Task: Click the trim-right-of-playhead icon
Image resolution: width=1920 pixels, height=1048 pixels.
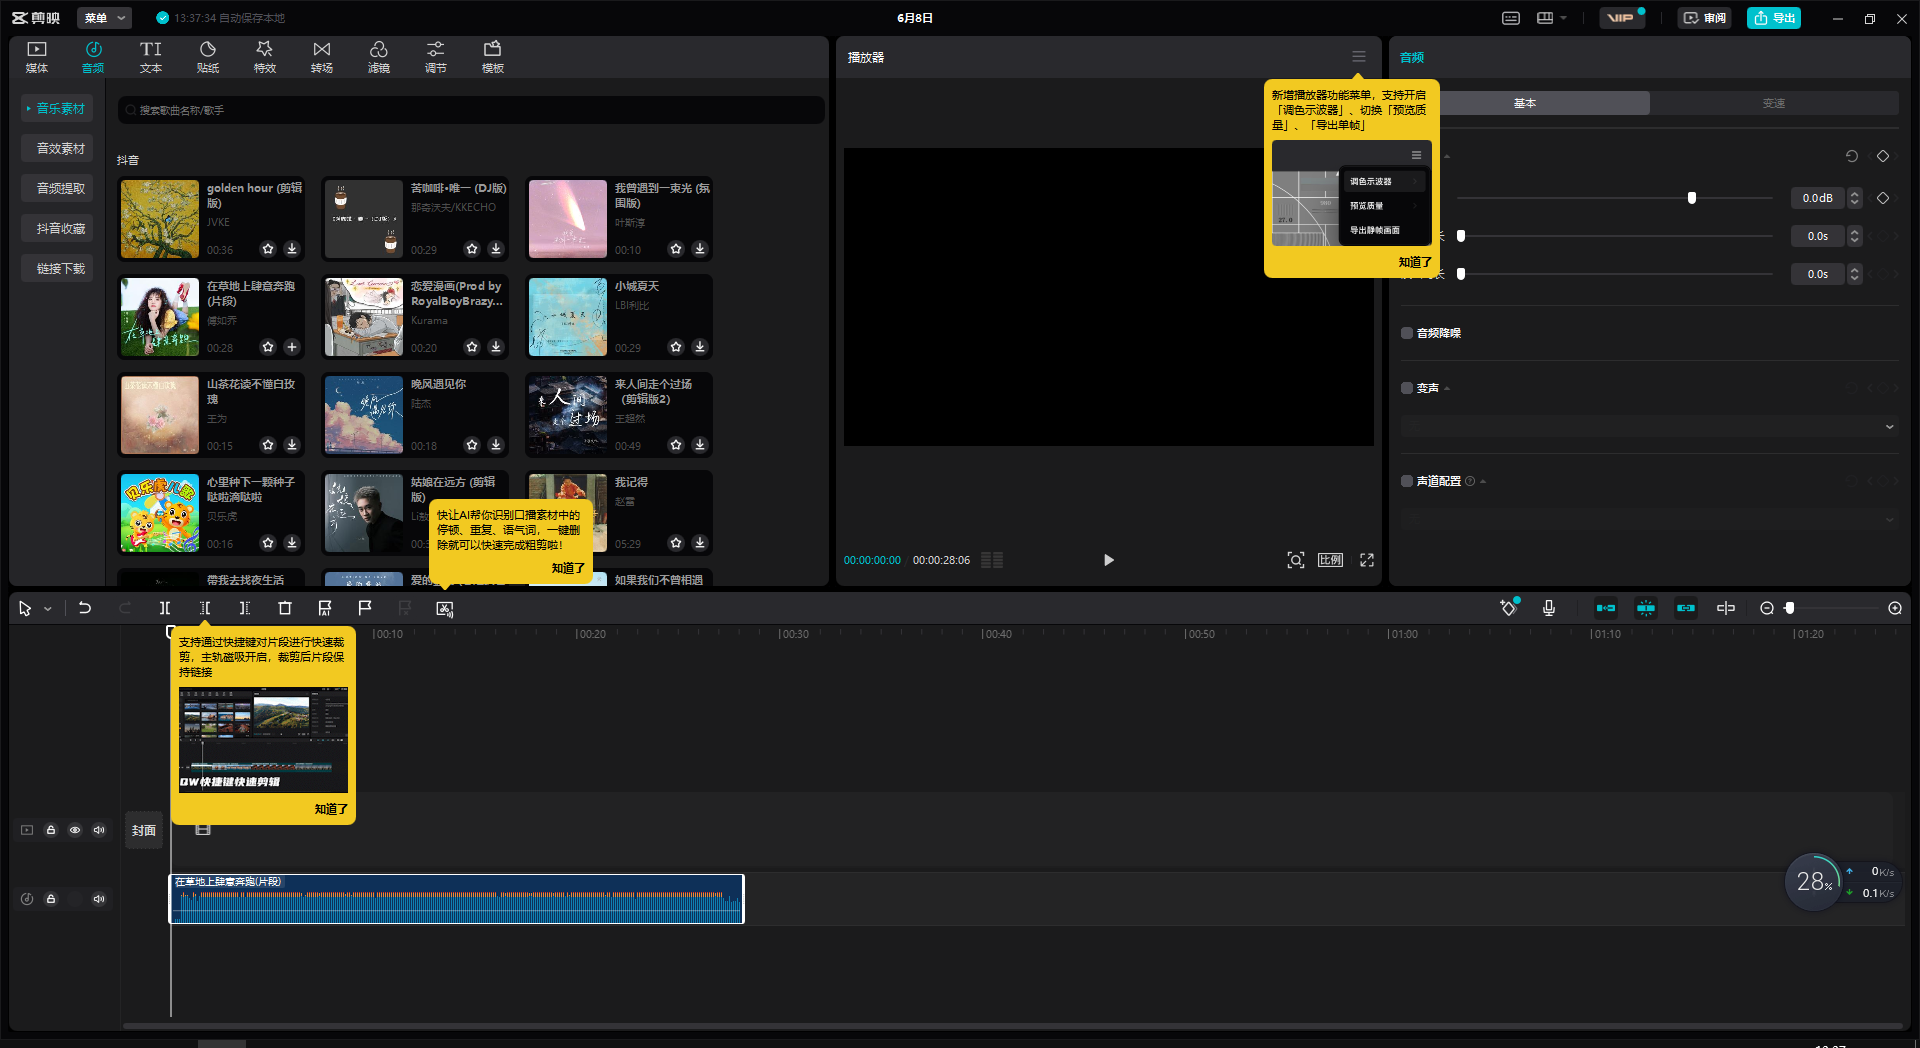Action: tap(245, 608)
